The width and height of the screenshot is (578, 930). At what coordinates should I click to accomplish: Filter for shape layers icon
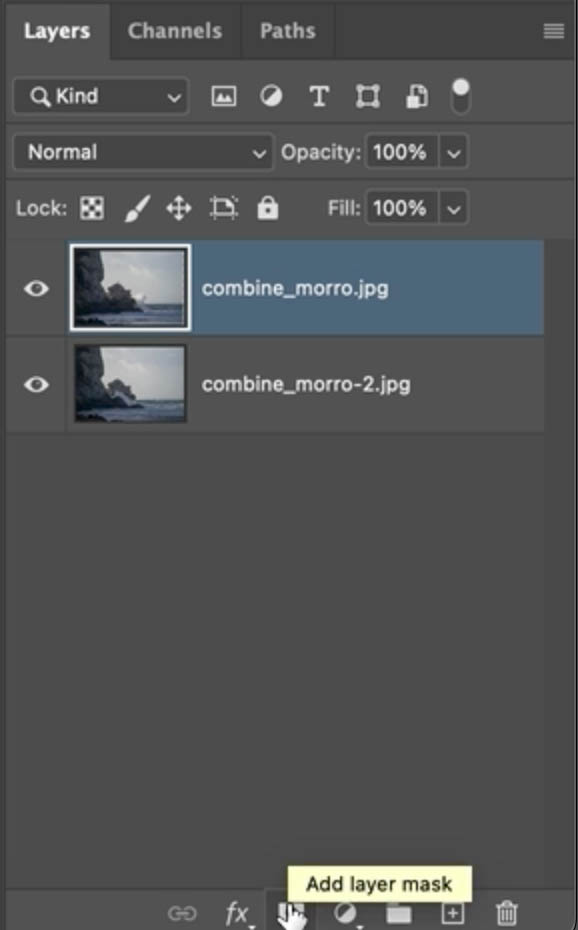[368, 96]
